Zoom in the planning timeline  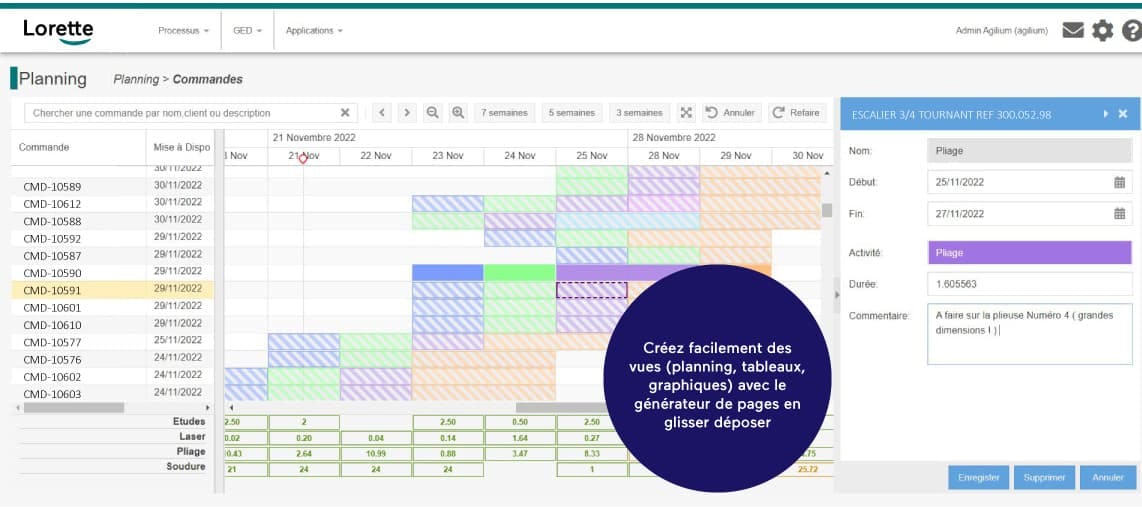457,113
